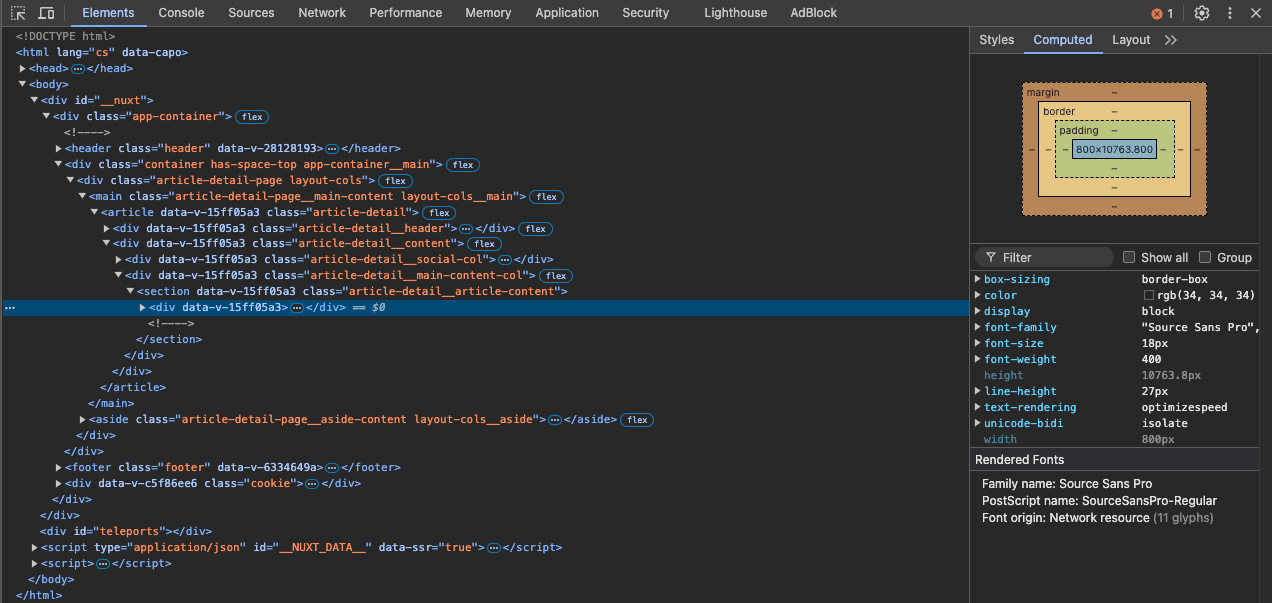Switch to the Sources tab

(251, 13)
